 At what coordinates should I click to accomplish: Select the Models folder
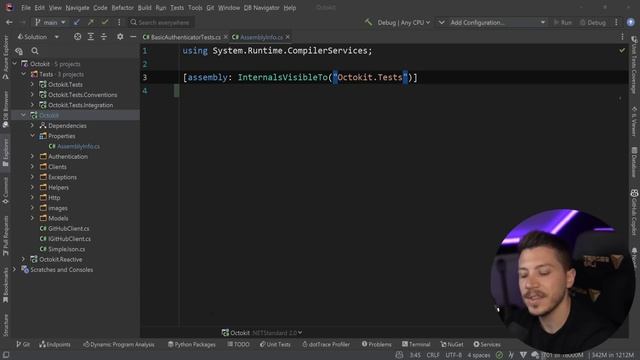point(58,218)
